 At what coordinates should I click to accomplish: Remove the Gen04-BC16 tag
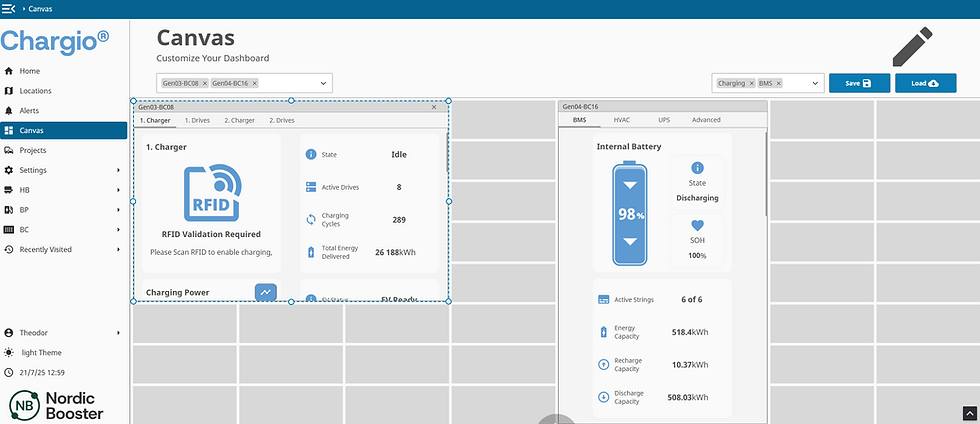pyautogui.click(x=255, y=83)
